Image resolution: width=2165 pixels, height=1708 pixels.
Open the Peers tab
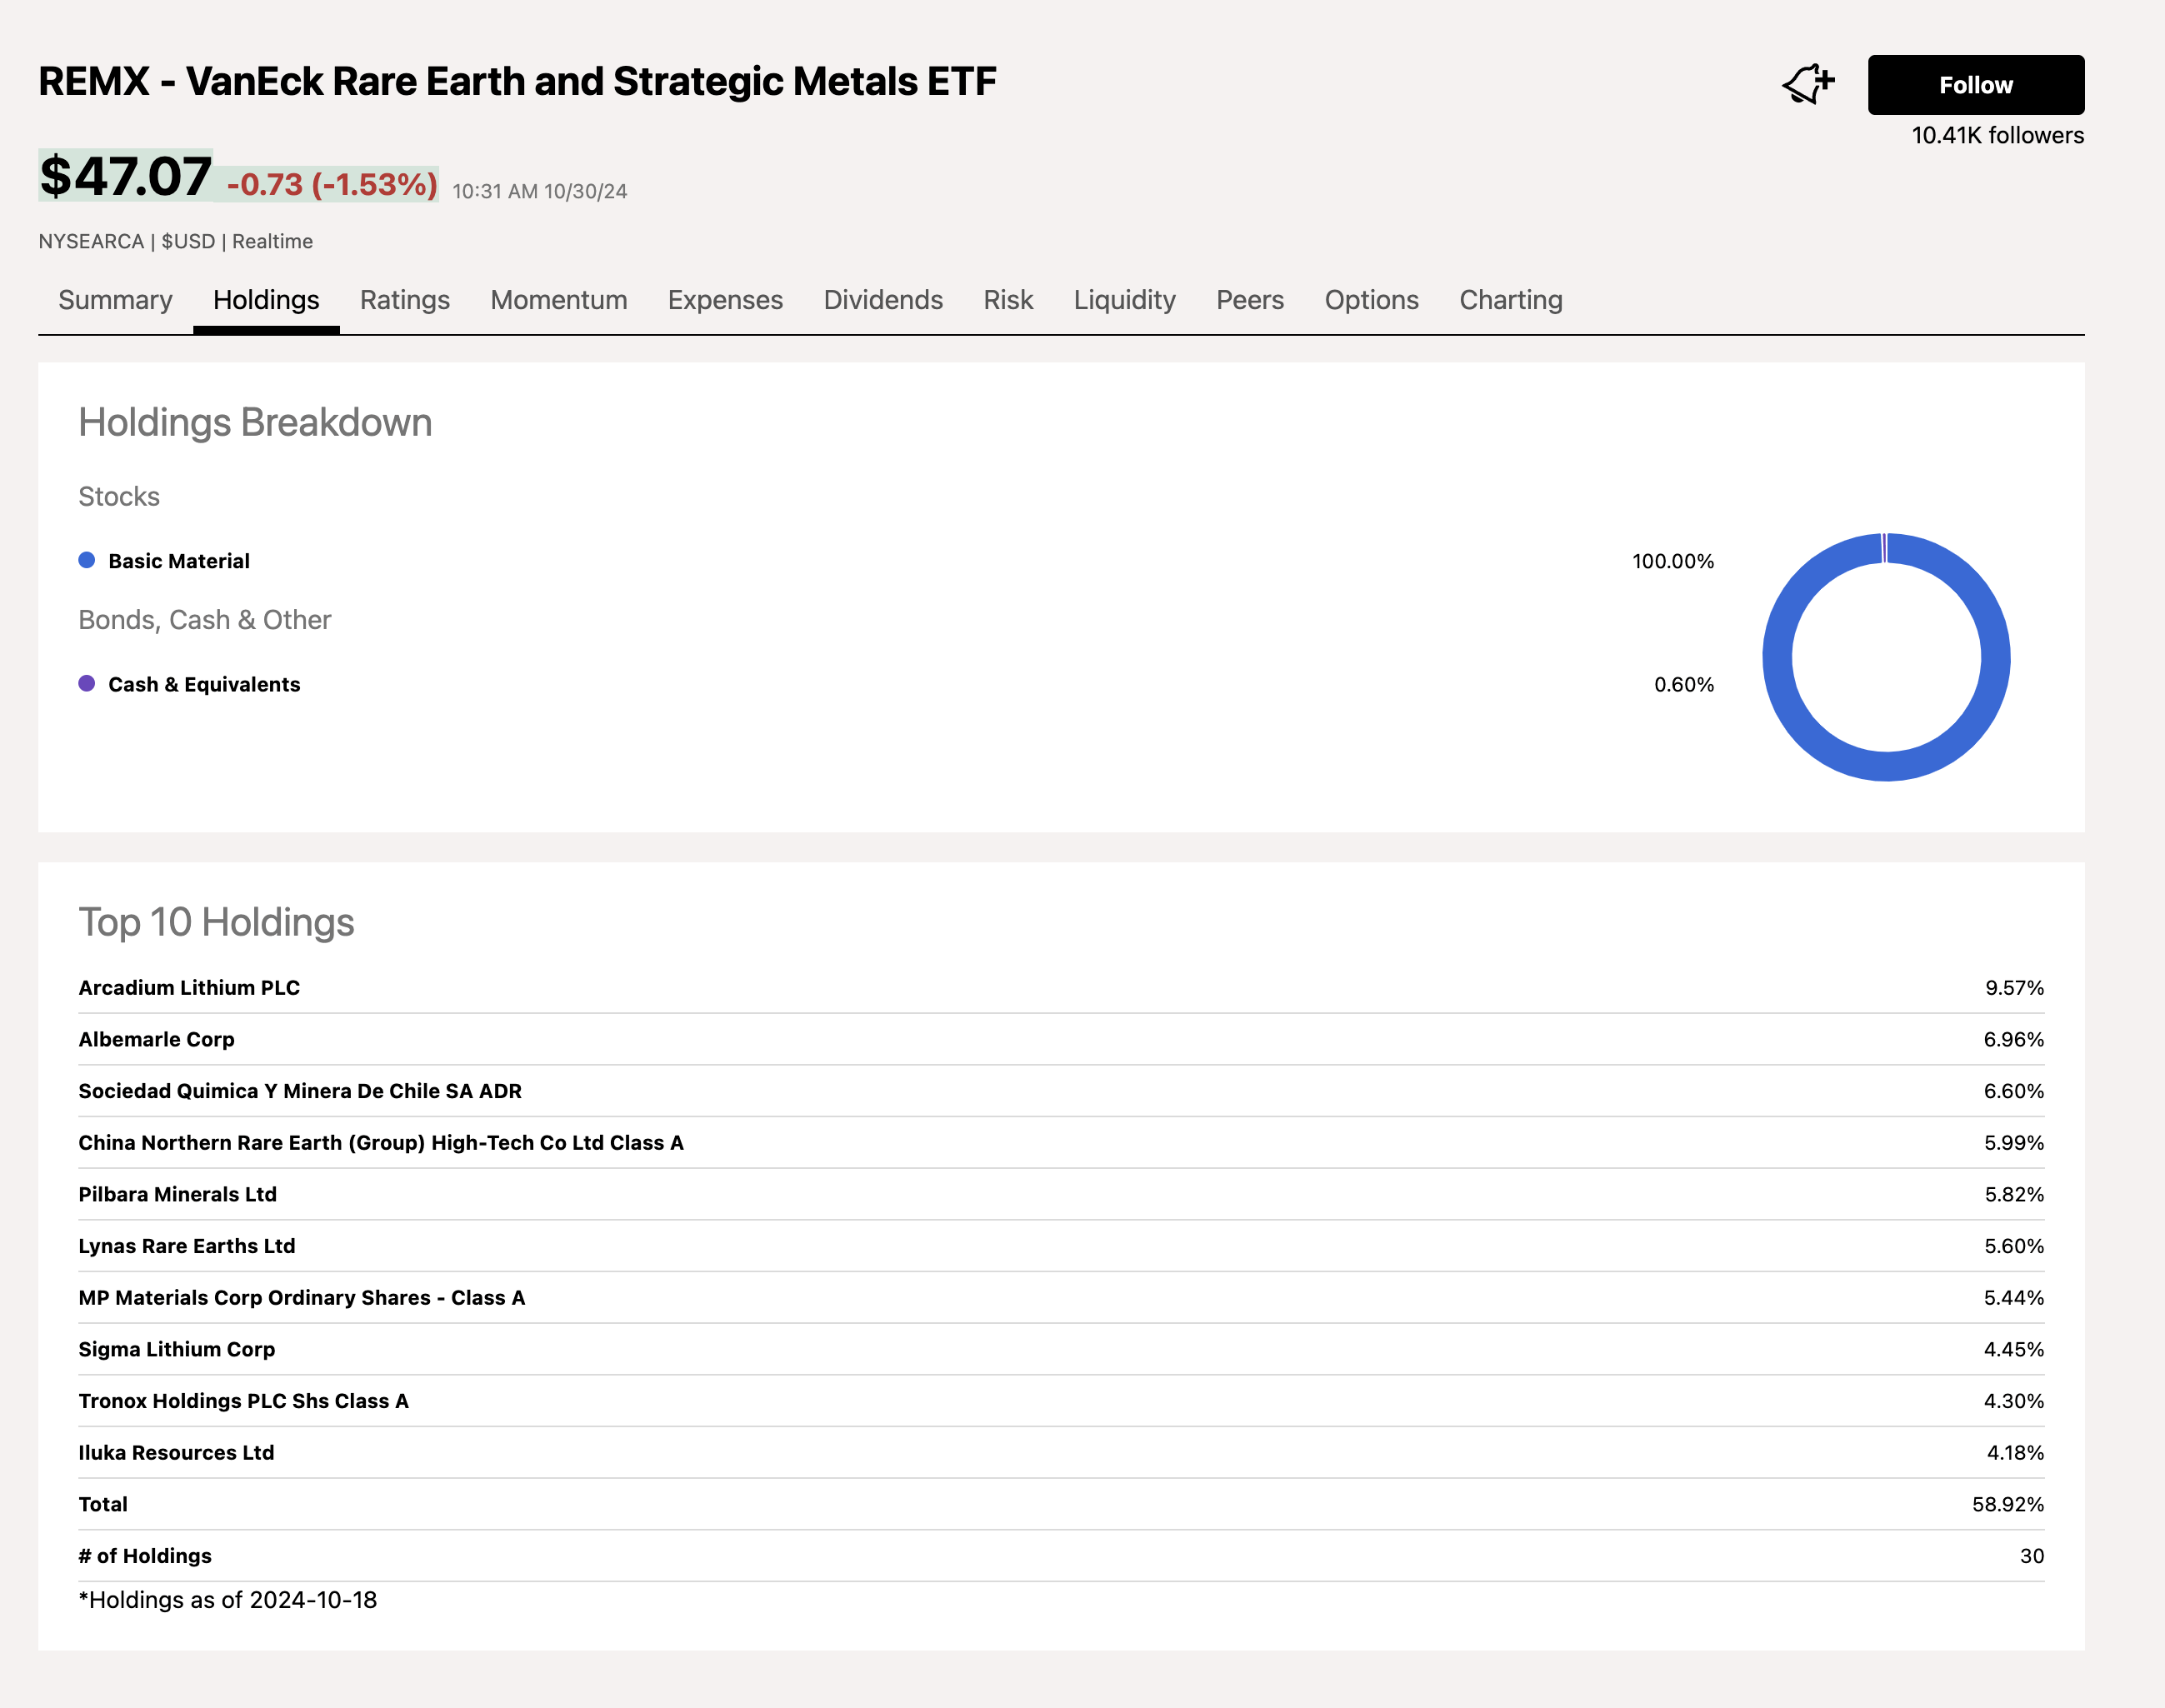point(1250,299)
